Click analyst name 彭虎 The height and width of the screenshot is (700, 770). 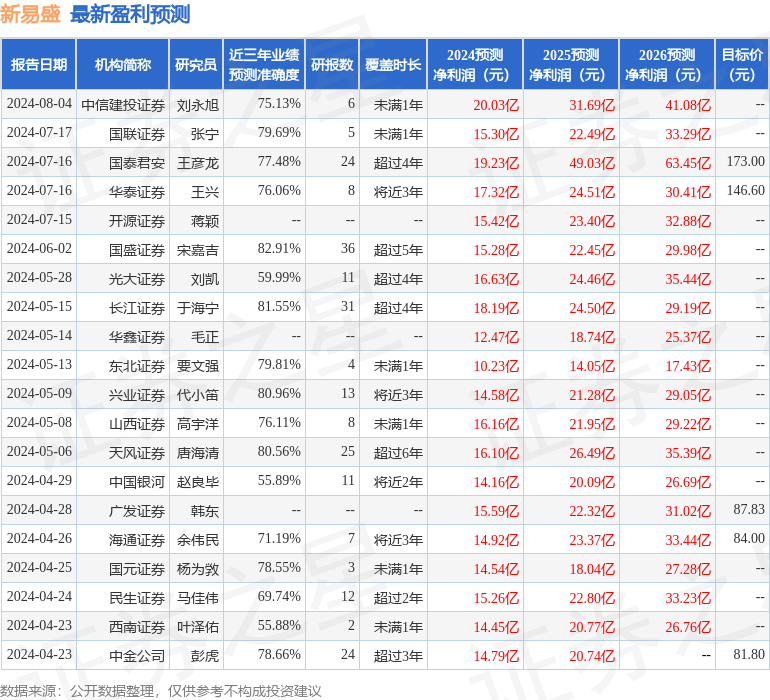[x=205, y=655]
